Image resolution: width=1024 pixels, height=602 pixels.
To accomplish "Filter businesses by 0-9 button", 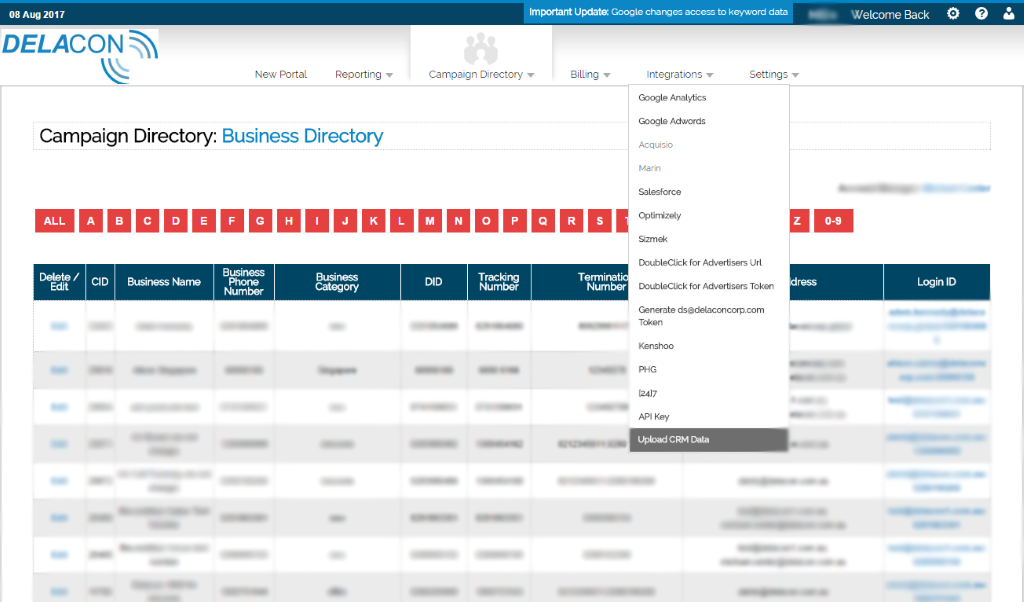I will point(833,221).
